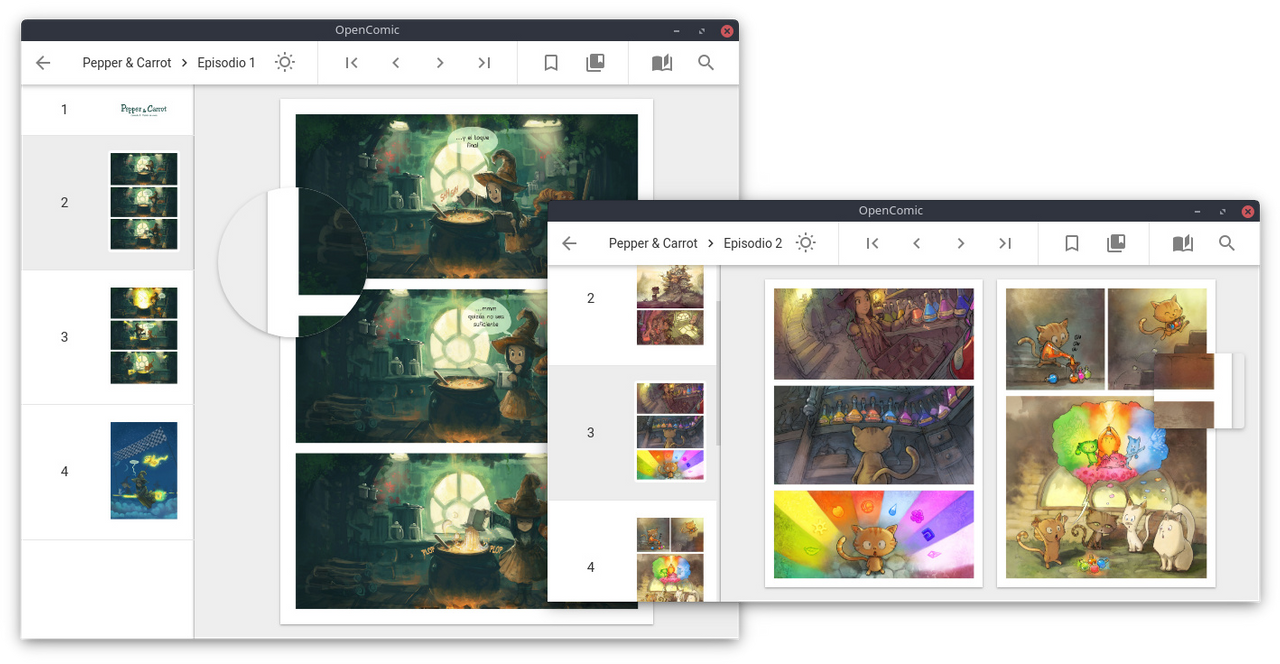The image size is (1280, 664).
Task: Open the magnifier search in Episodio 2 window
Action: 1227,243
